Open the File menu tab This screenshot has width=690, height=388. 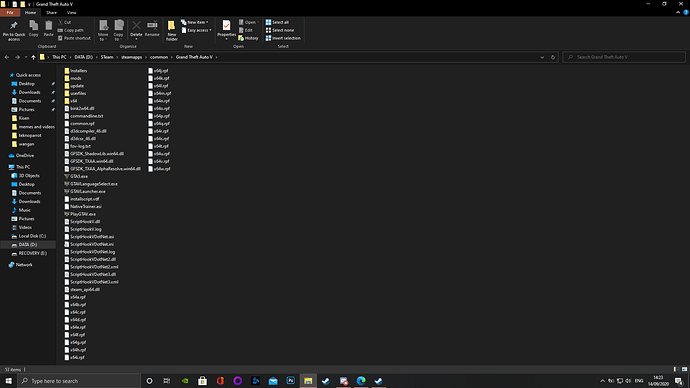point(10,13)
